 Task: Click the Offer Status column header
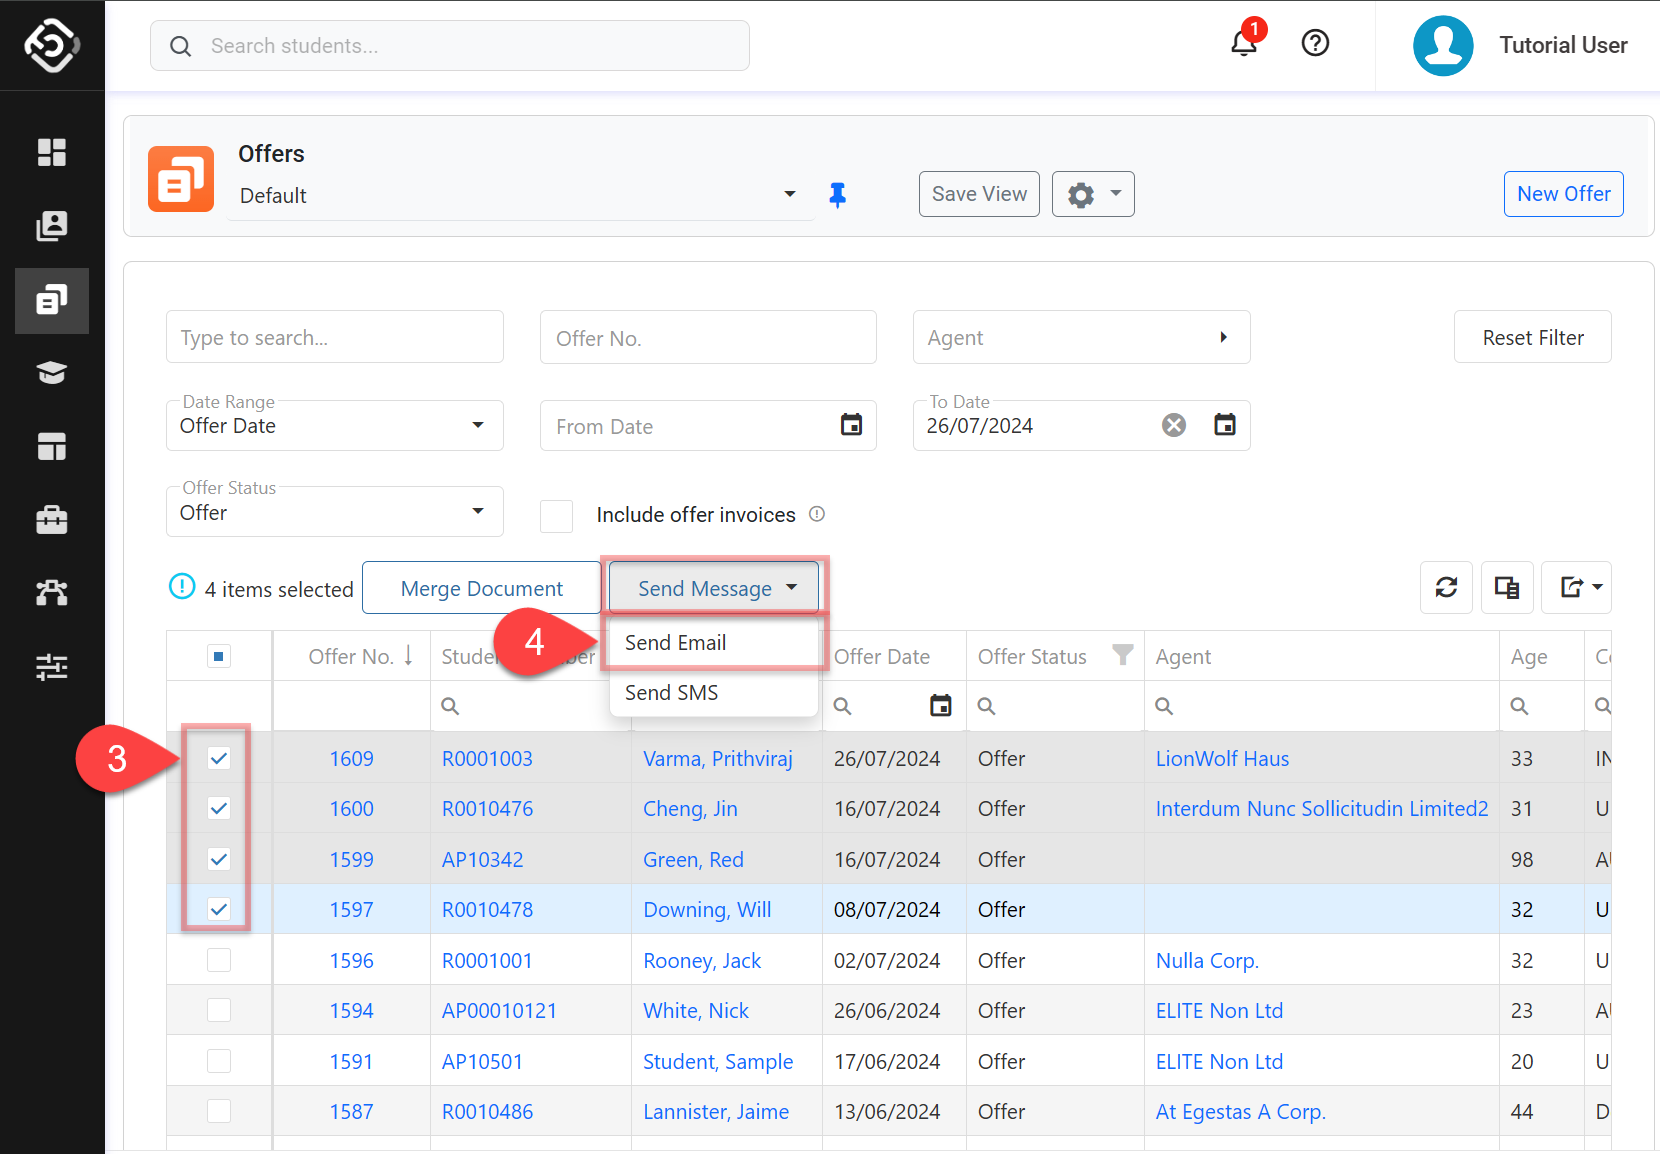(x=1032, y=657)
